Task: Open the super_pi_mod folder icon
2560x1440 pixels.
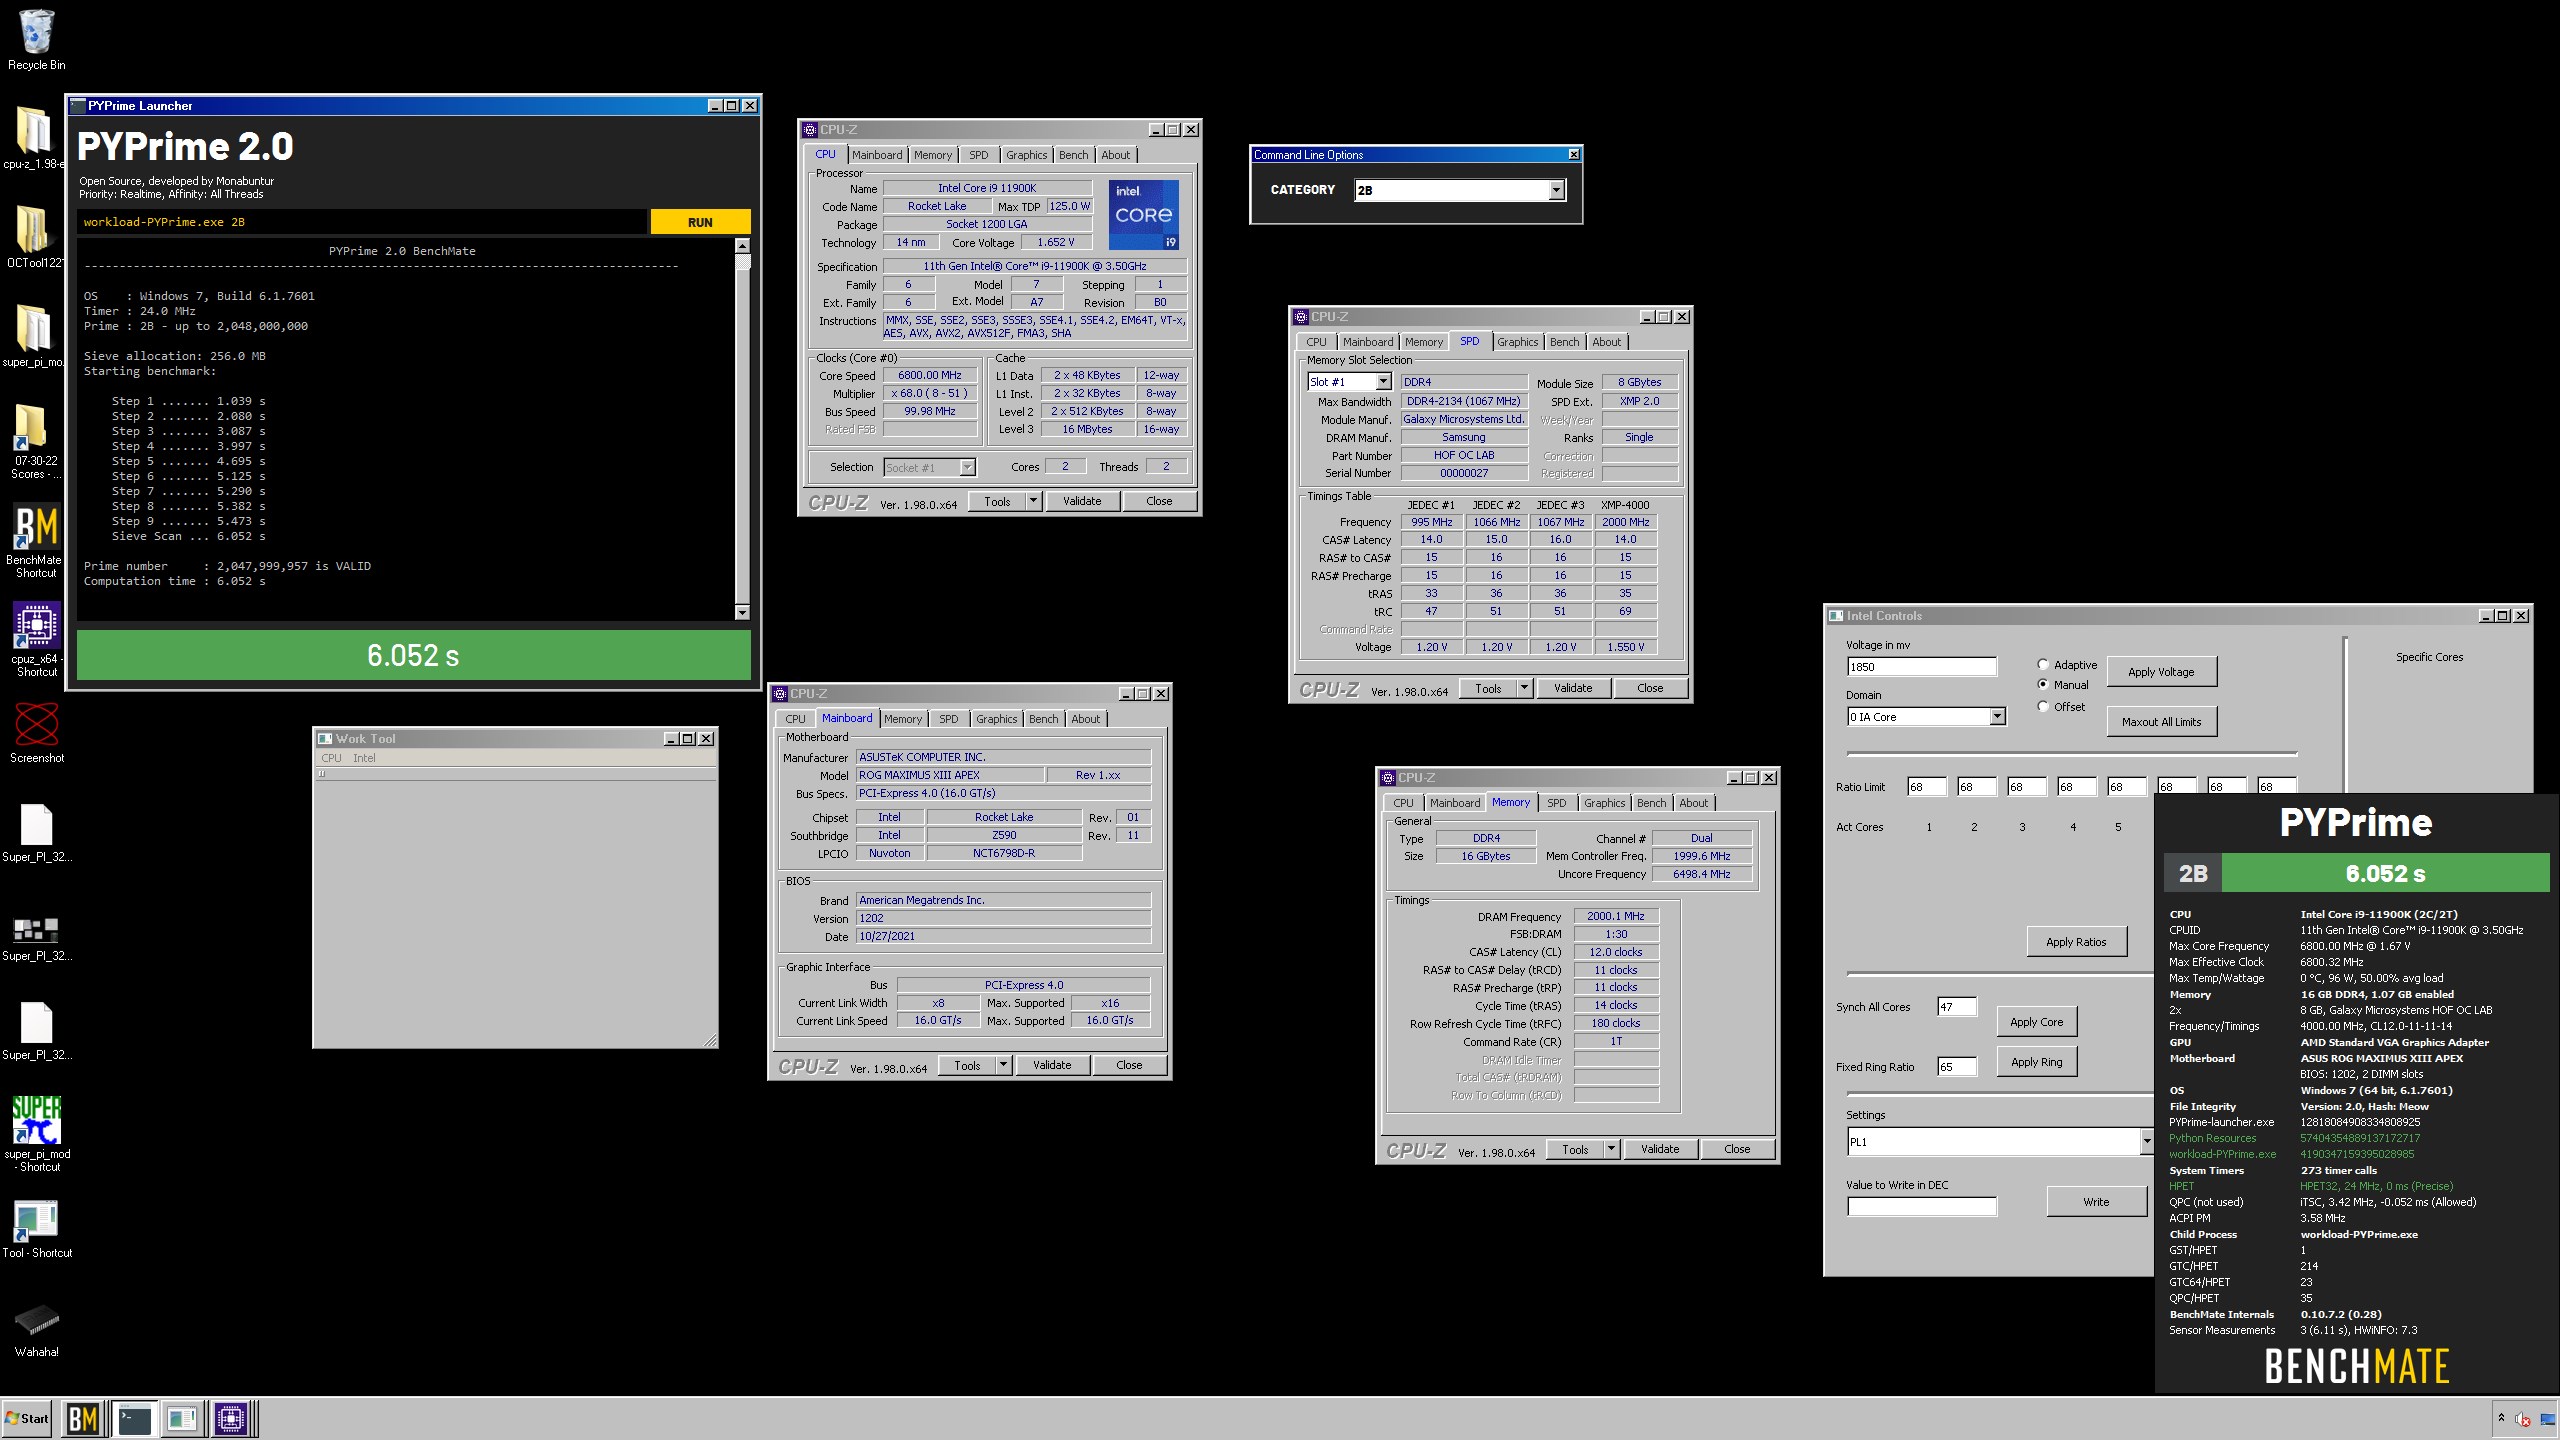Action: pos(34,336)
